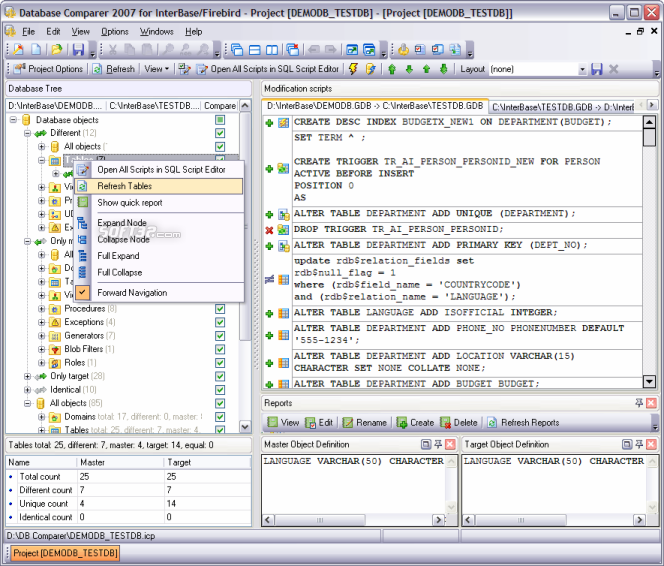
Task: Click Create in Reports toolbar
Action: point(415,422)
